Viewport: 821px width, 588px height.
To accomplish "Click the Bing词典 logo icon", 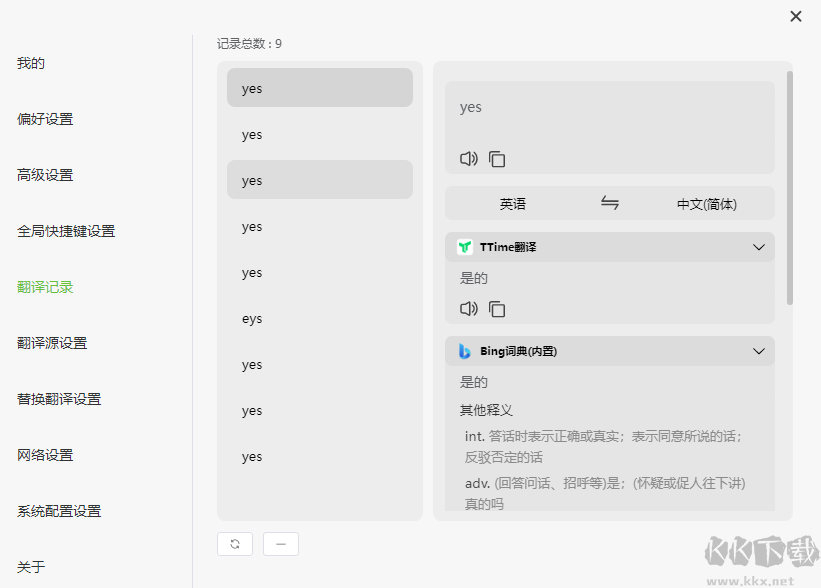I will pyautogui.click(x=465, y=351).
